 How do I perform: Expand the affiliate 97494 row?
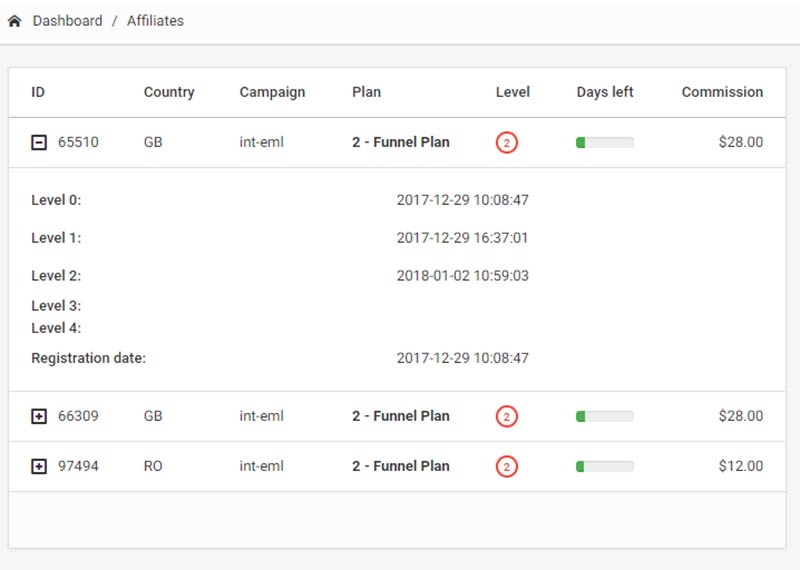(x=39, y=467)
